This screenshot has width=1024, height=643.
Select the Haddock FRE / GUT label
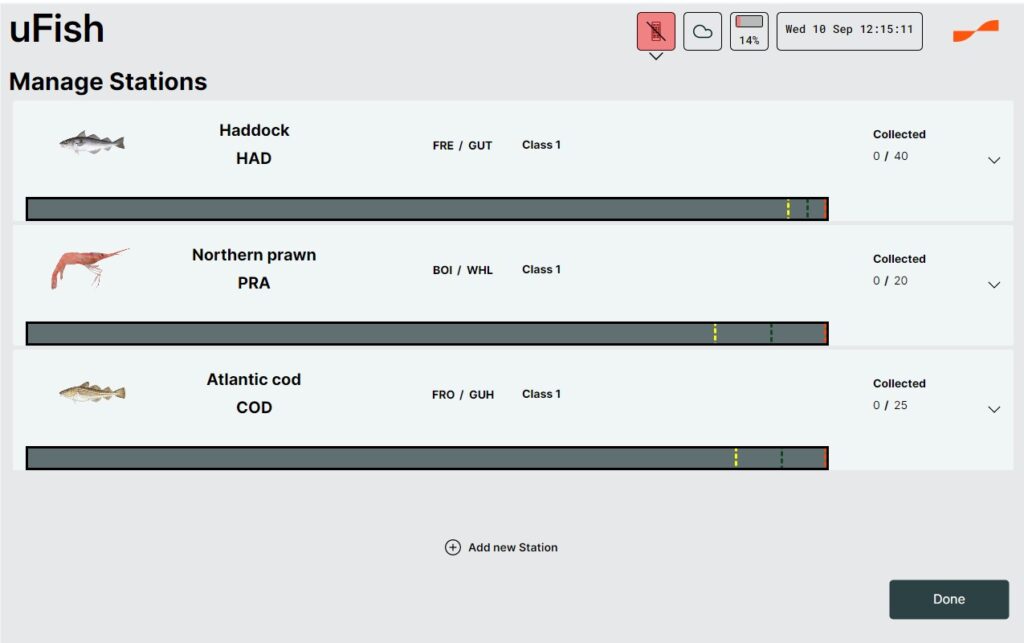point(462,145)
